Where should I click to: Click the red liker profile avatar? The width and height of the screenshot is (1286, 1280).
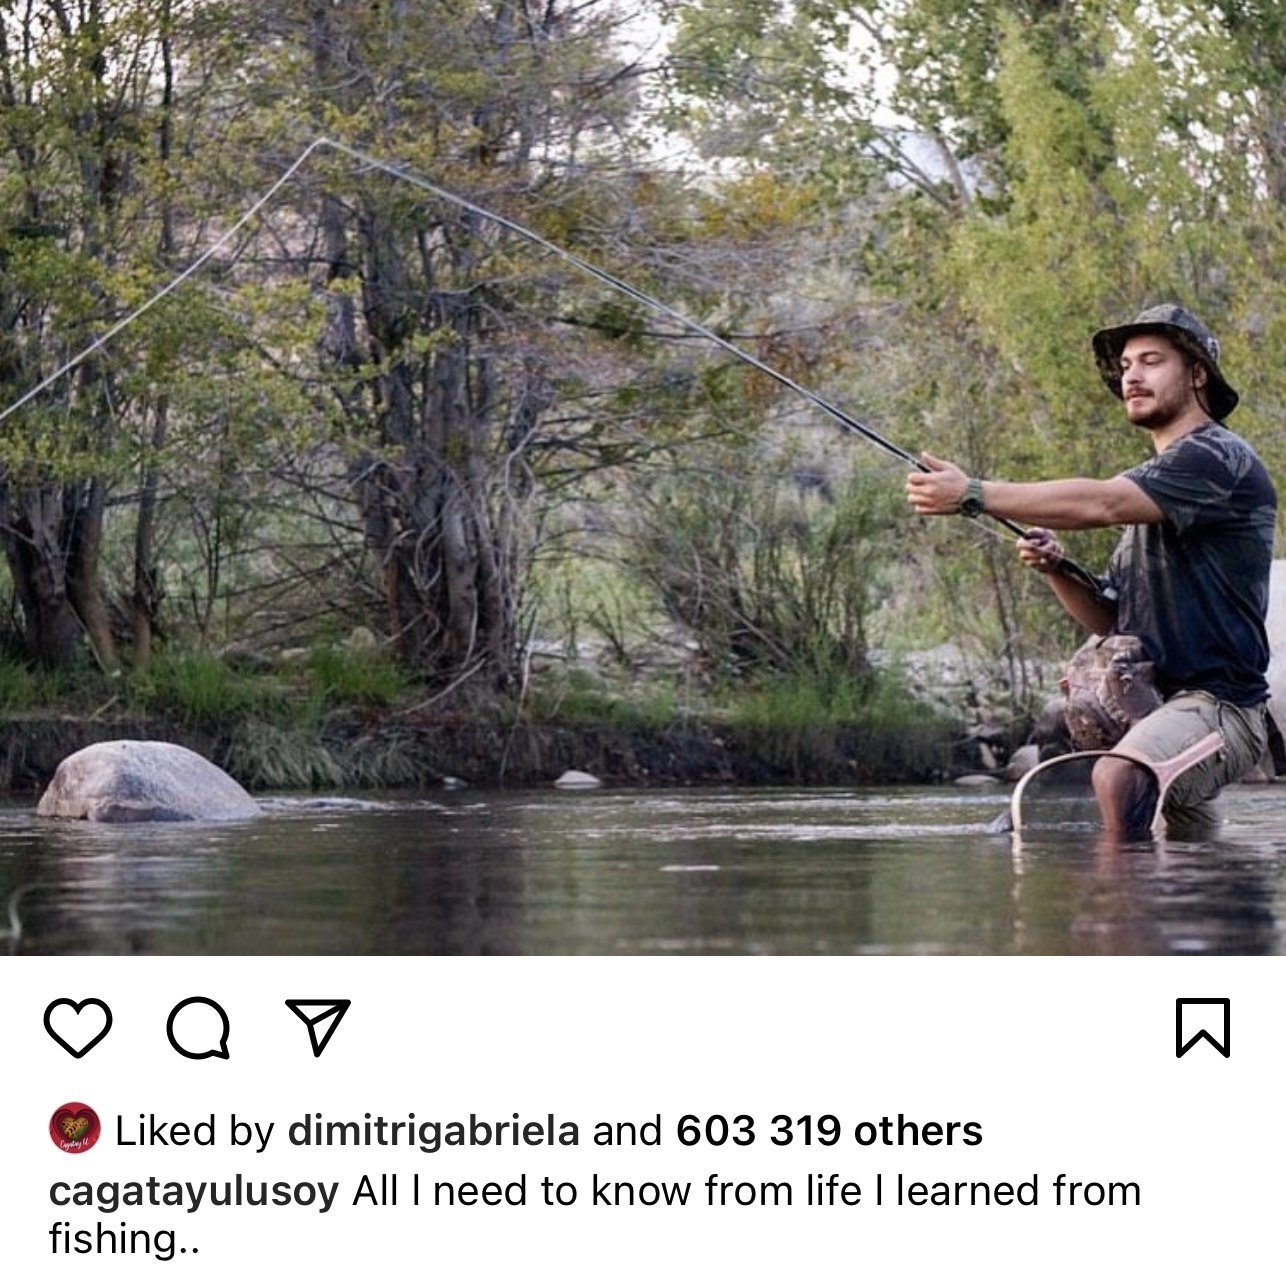coord(75,1129)
